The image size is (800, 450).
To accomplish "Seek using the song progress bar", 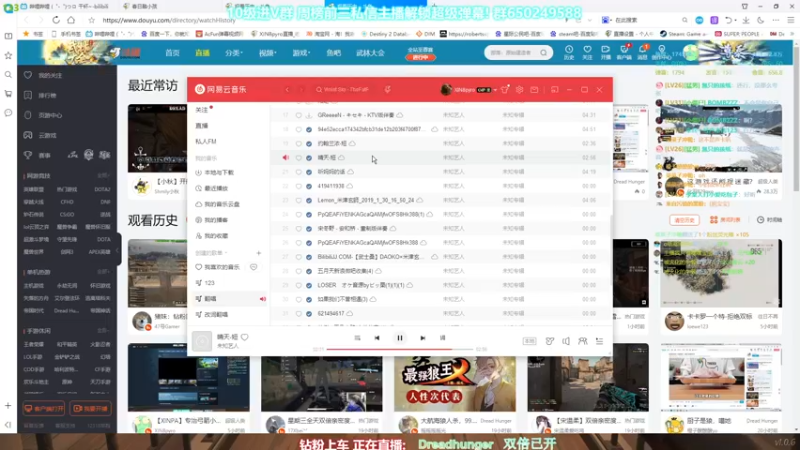I will (399, 349).
